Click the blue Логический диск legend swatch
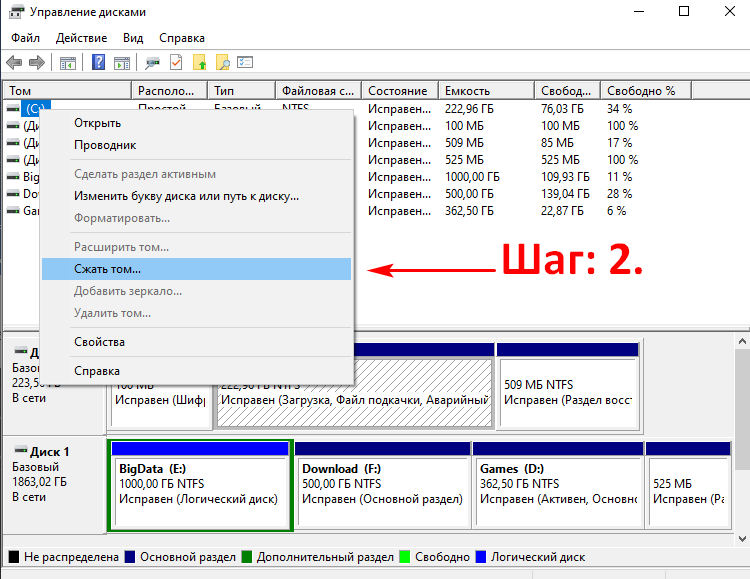This screenshot has height=579, width=750. 481,557
